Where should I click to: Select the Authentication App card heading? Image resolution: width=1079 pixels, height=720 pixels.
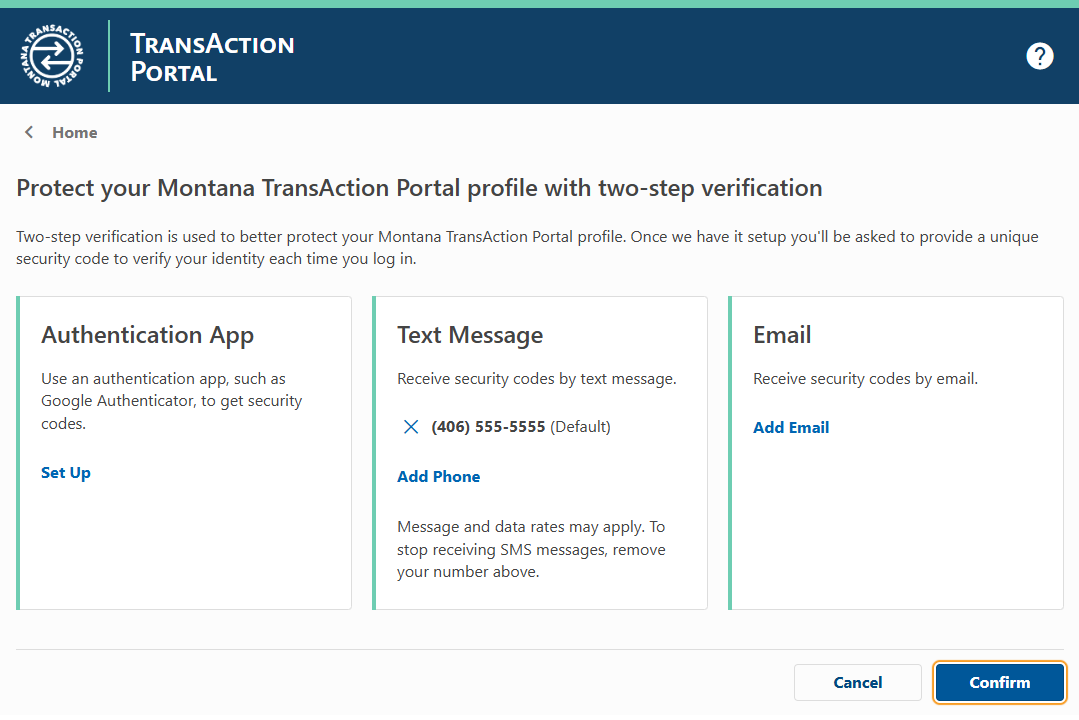click(147, 335)
